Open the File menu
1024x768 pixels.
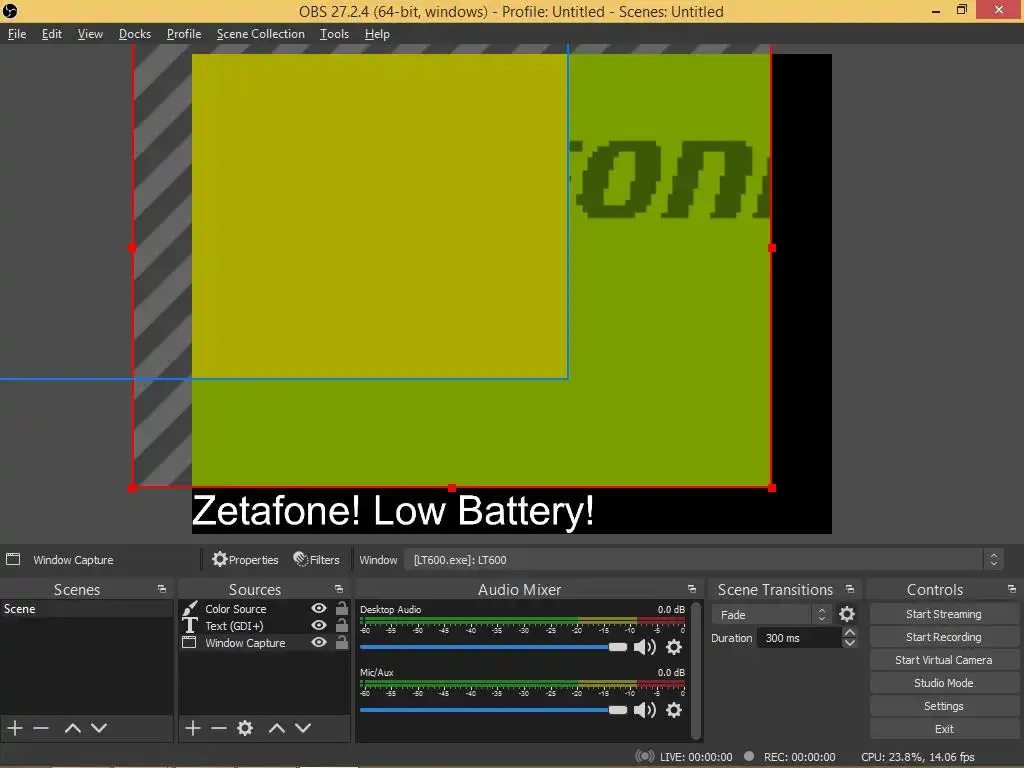[17, 34]
